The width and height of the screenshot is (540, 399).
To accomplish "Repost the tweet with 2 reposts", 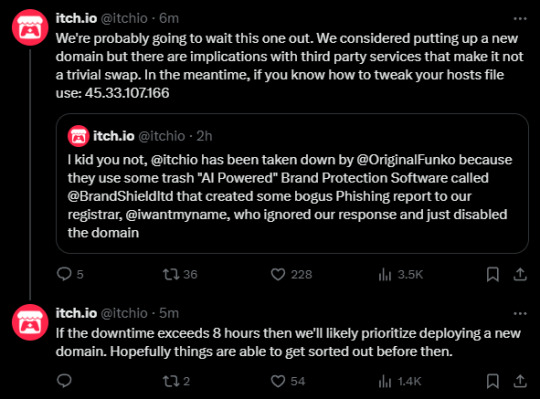I will [x=176, y=381].
